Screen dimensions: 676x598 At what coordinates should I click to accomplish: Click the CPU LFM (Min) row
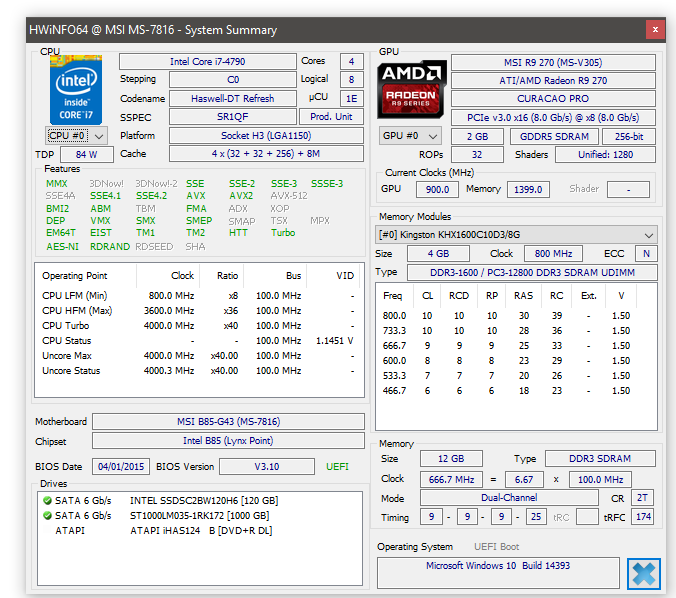click(x=198, y=296)
